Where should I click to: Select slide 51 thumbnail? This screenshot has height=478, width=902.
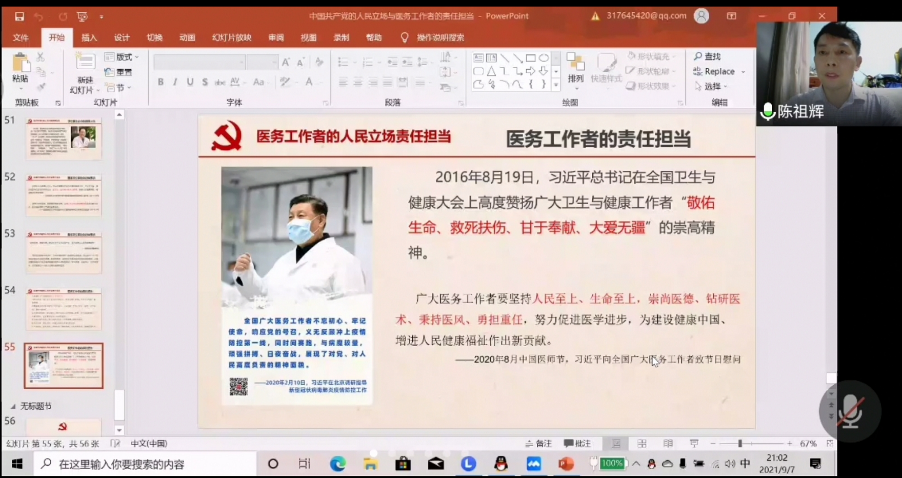[x=63, y=139]
